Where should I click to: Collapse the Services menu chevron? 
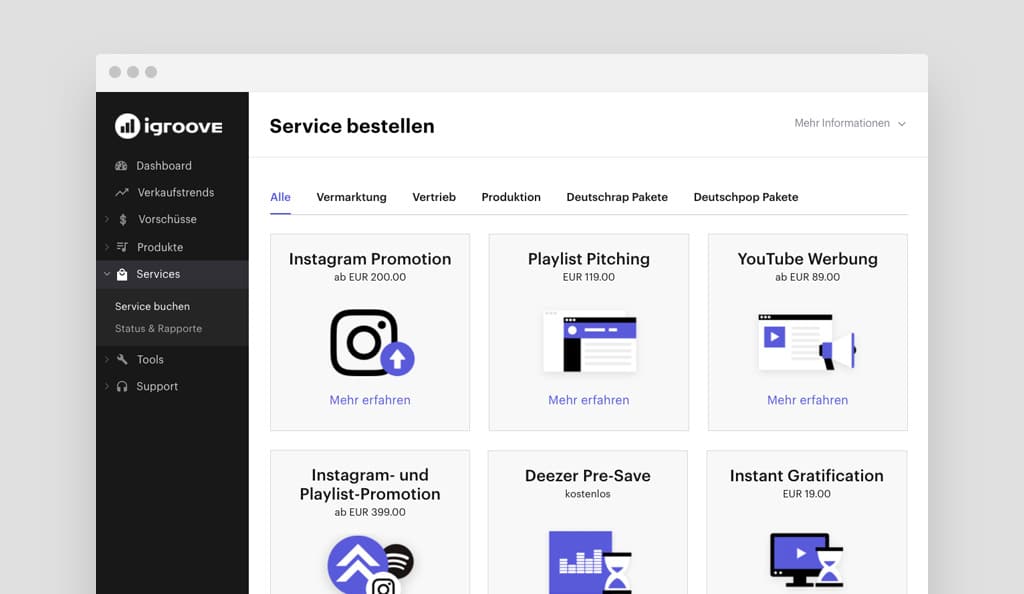(x=107, y=274)
